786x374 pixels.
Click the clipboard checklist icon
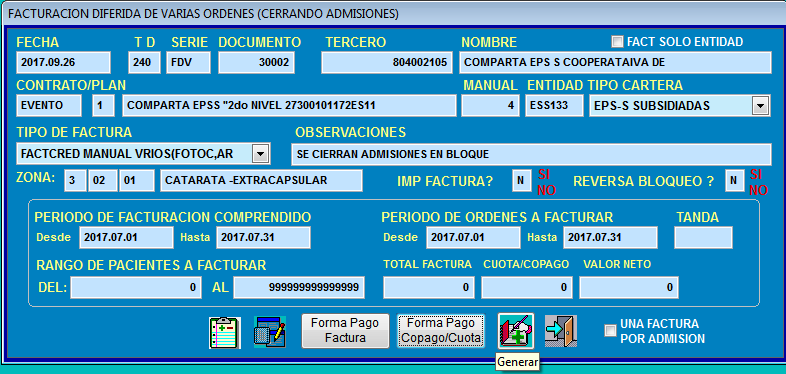tap(225, 332)
